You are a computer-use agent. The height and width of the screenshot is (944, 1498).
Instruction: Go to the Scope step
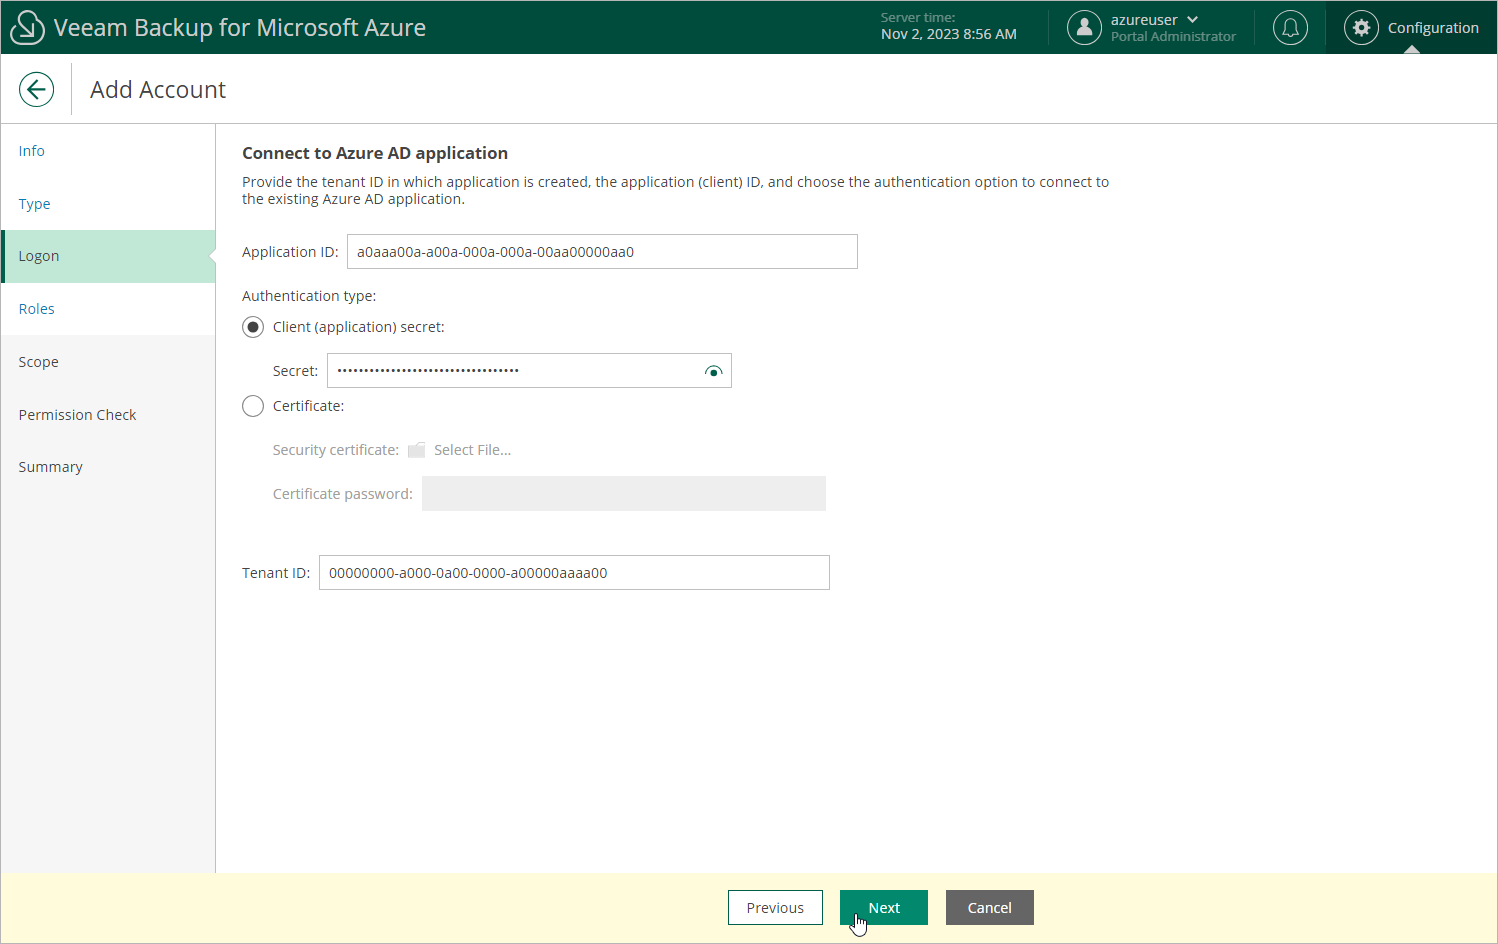tap(108, 362)
